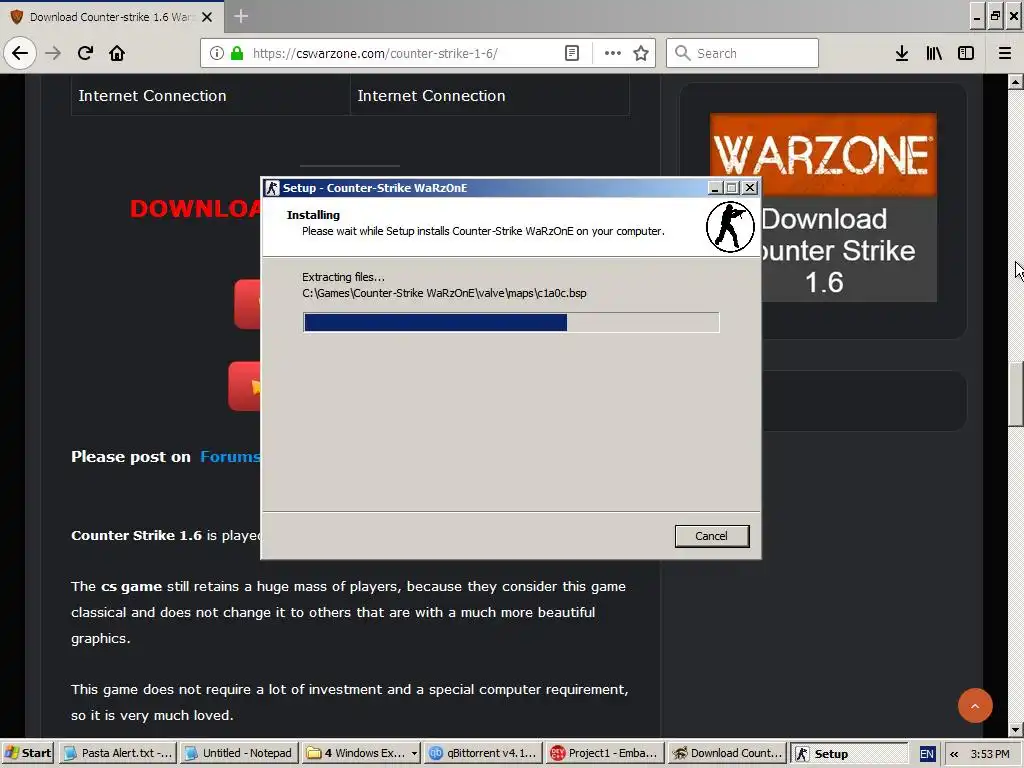Select the Download Counter-strike 1.6 tab
The height and width of the screenshot is (768, 1024).
111,17
